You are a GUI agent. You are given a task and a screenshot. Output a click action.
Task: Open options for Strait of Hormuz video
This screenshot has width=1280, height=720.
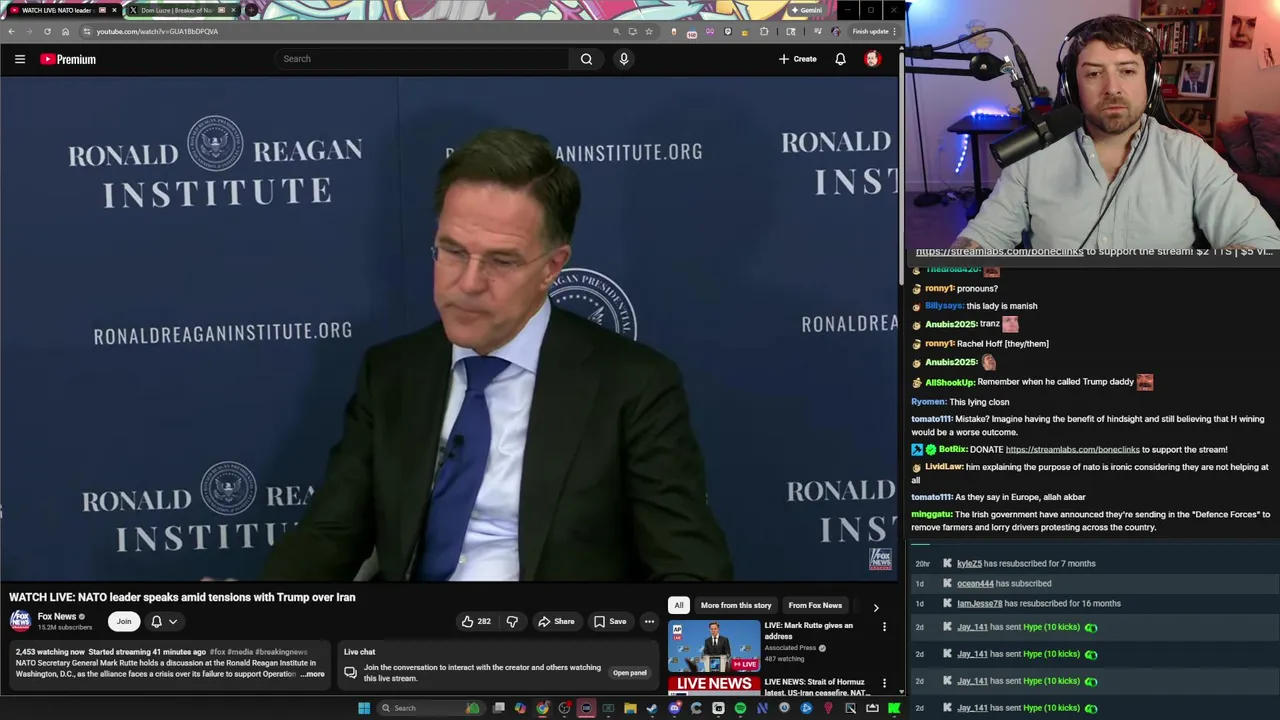coord(884,684)
